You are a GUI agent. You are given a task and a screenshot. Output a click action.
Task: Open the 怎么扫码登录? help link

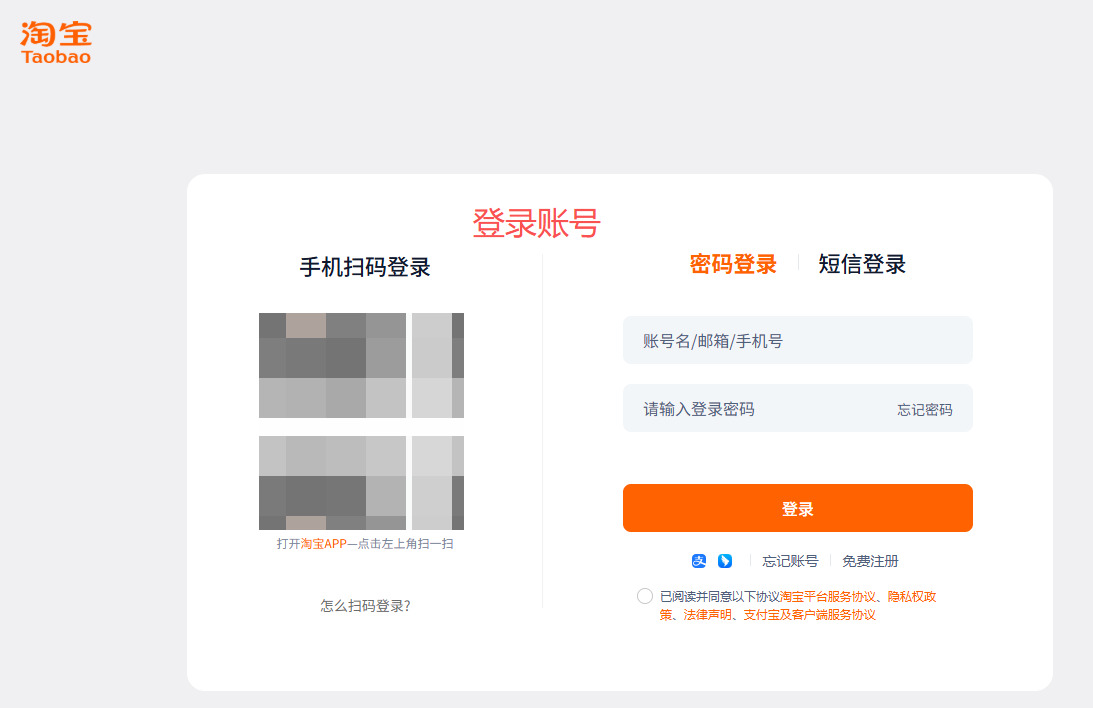[x=365, y=606]
